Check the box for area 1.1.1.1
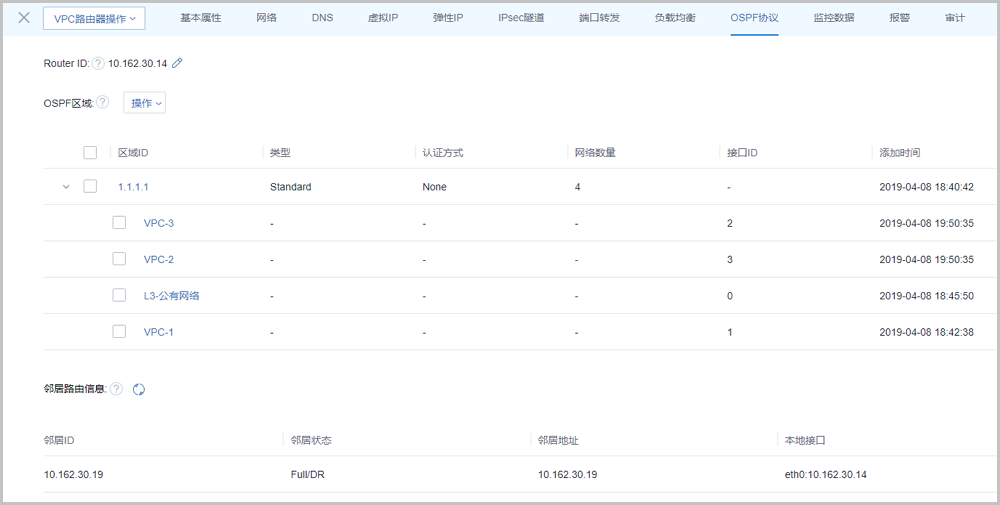Viewport: 1000px width, 505px height. pyautogui.click(x=90, y=187)
